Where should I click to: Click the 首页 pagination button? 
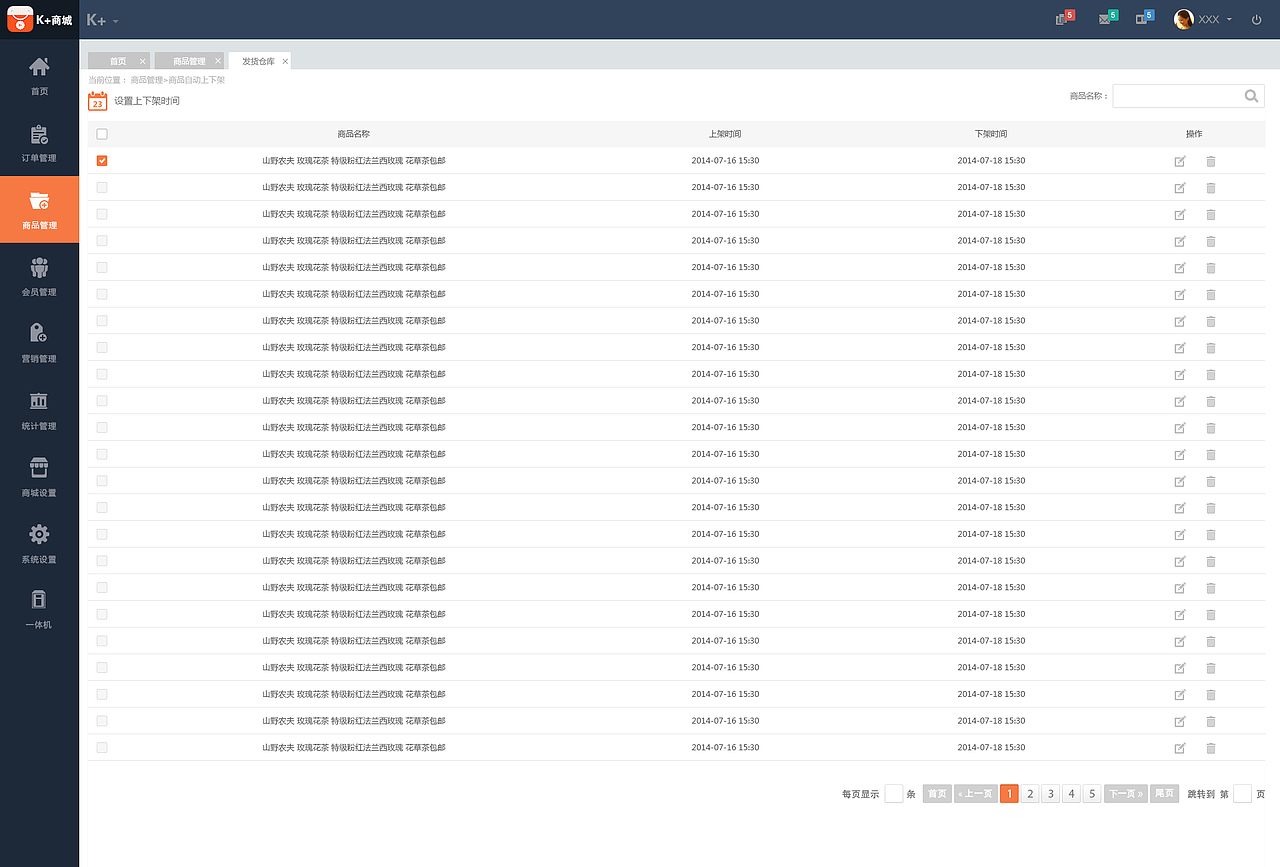[x=937, y=794]
